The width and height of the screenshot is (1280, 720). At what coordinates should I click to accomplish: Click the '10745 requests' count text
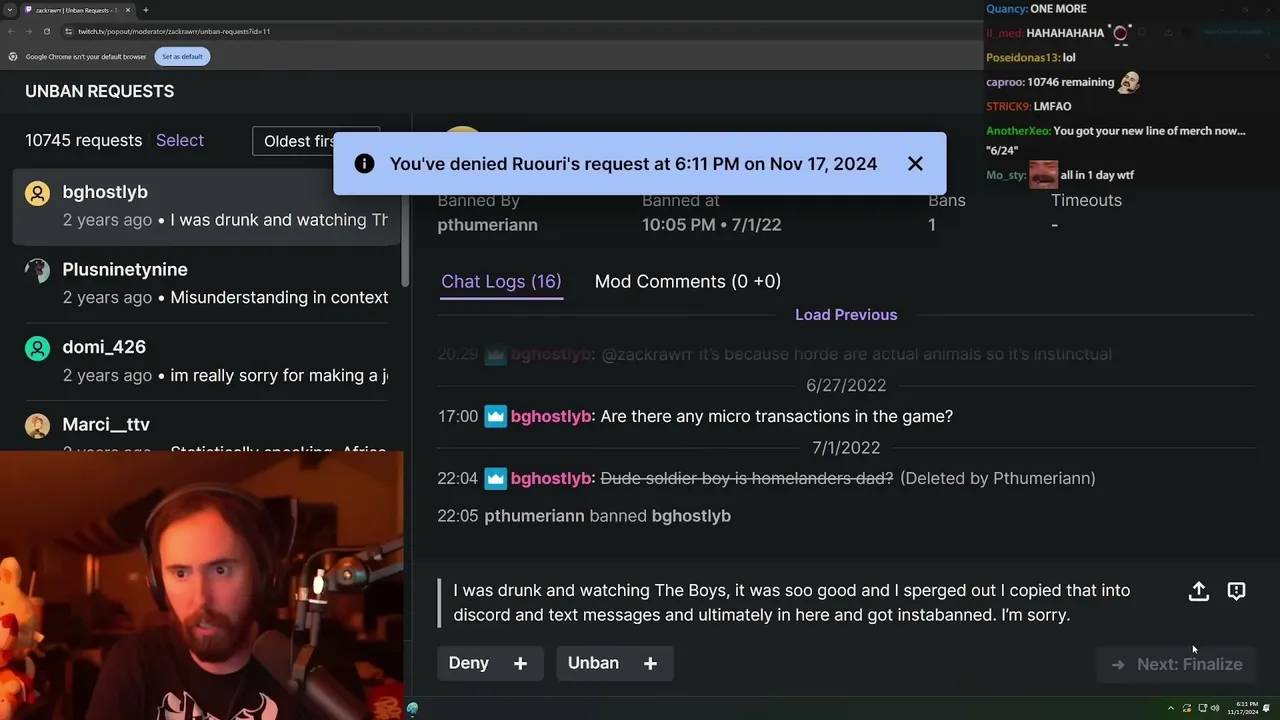[84, 140]
